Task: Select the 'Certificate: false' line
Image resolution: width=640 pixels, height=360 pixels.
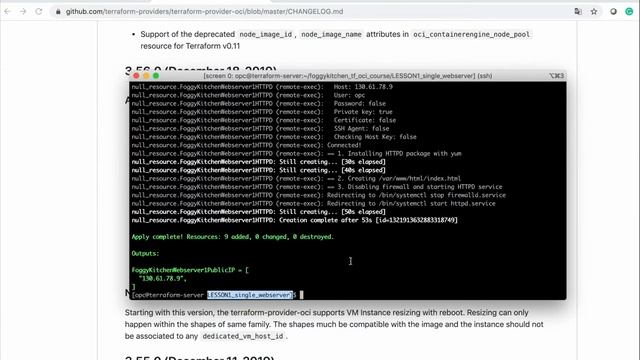Action: (263, 120)
